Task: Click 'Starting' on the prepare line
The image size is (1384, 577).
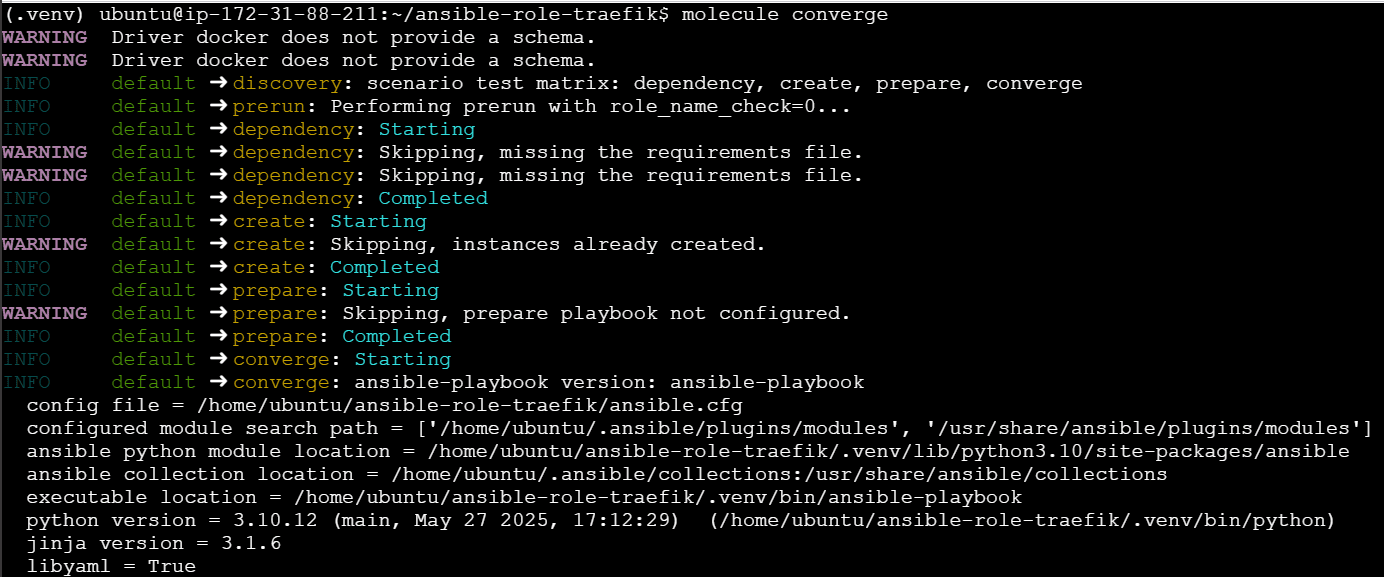Action: pyautogui.click(x=390, y=290)
